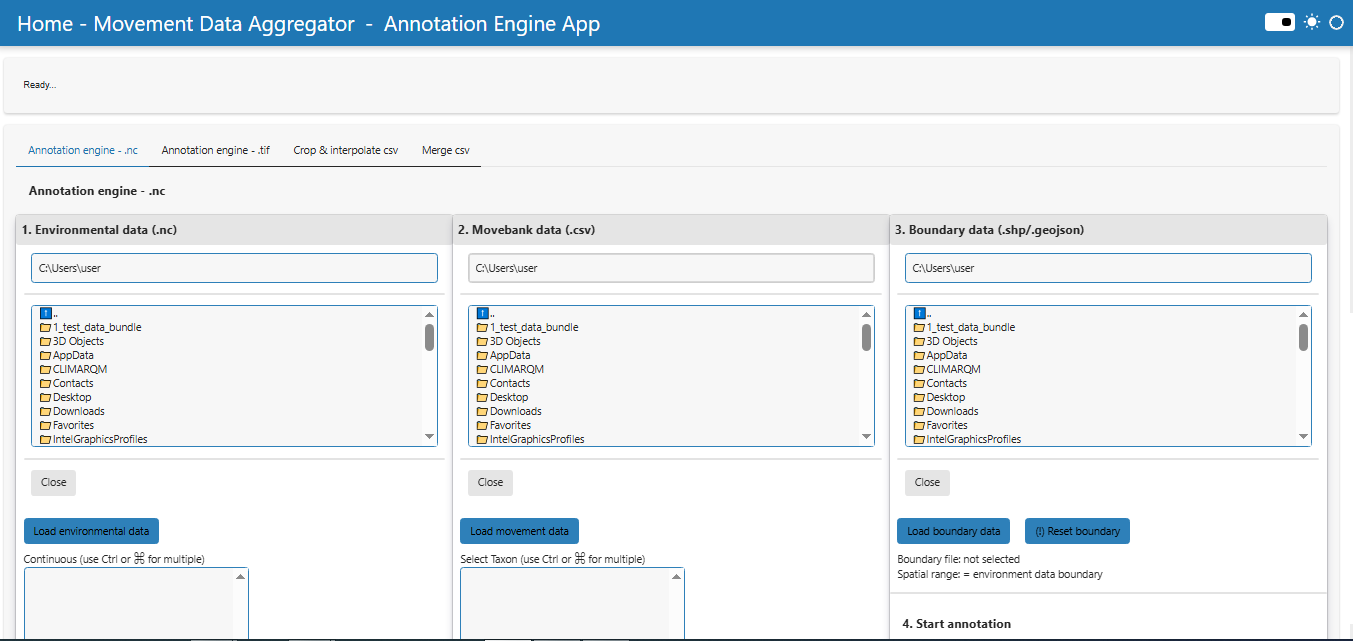This screenshot has width=1353, height=641.
Task: Click folder icon of Contacts in Environmental list
Action: pos(45,383)
